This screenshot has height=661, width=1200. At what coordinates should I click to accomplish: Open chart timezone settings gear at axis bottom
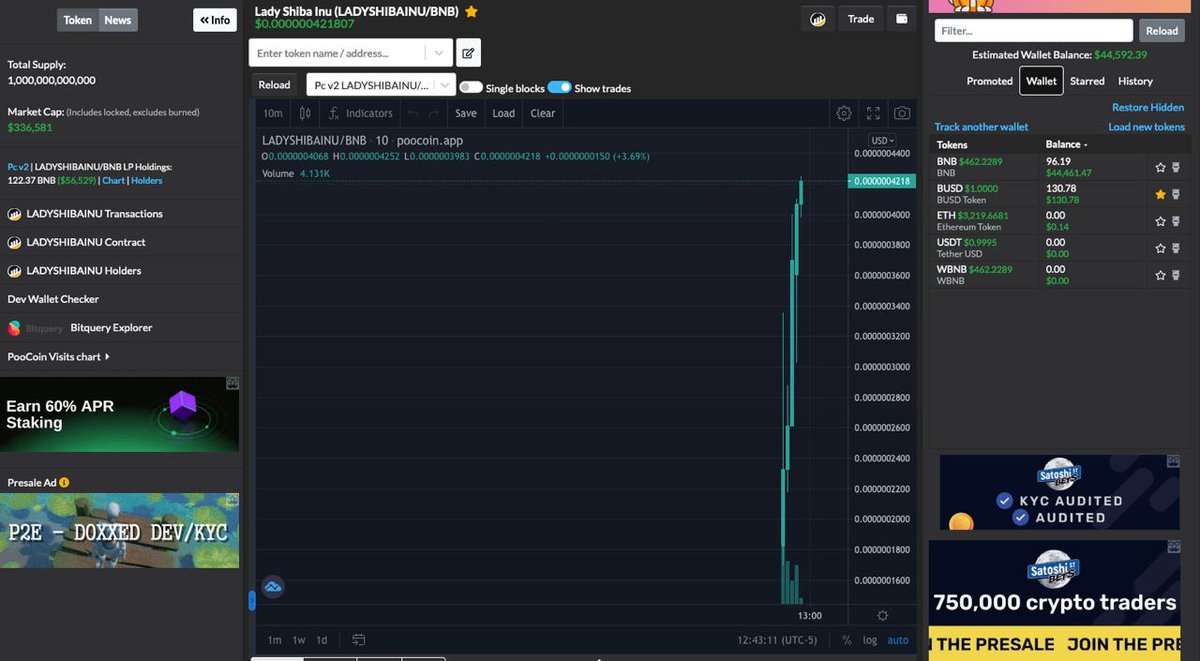click(882, 615)
